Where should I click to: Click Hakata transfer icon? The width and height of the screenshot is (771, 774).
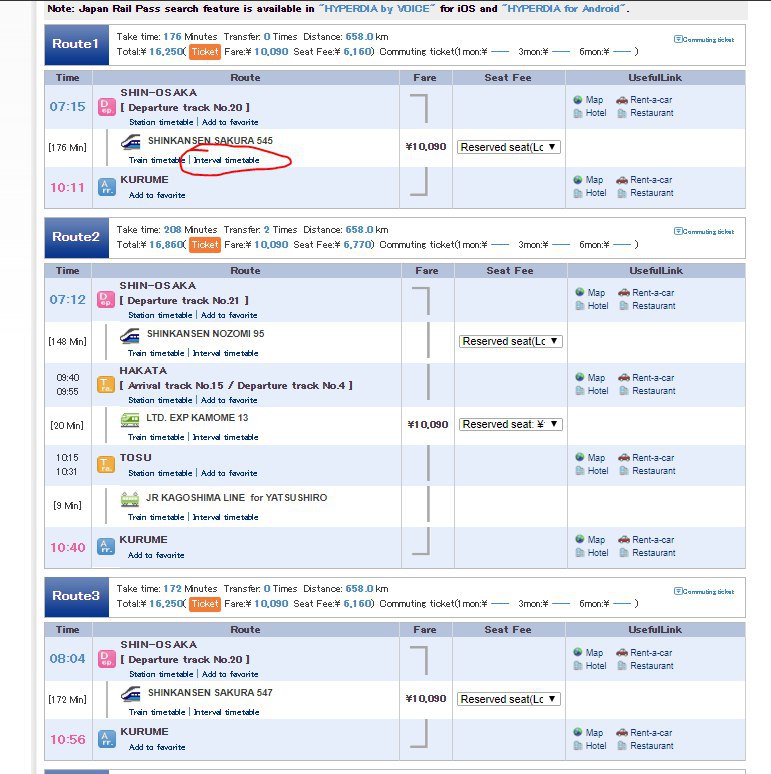pyautogui.click(x=106, y=385)
